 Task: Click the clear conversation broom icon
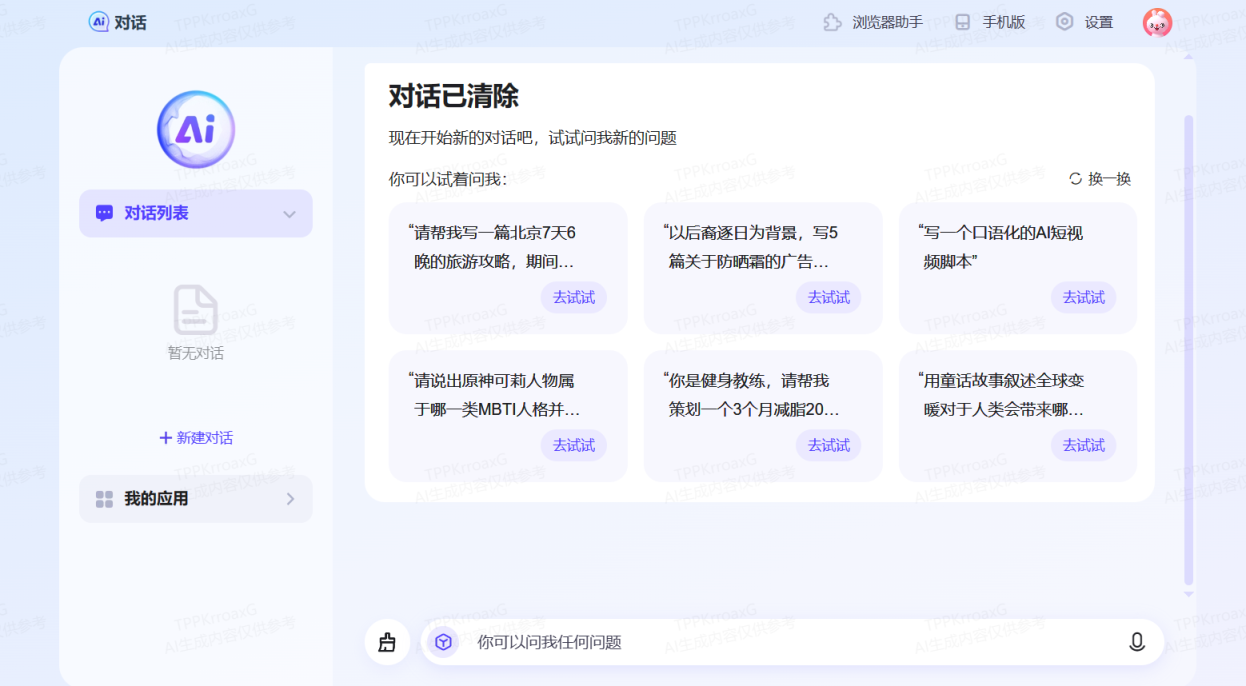click(388, 642)
